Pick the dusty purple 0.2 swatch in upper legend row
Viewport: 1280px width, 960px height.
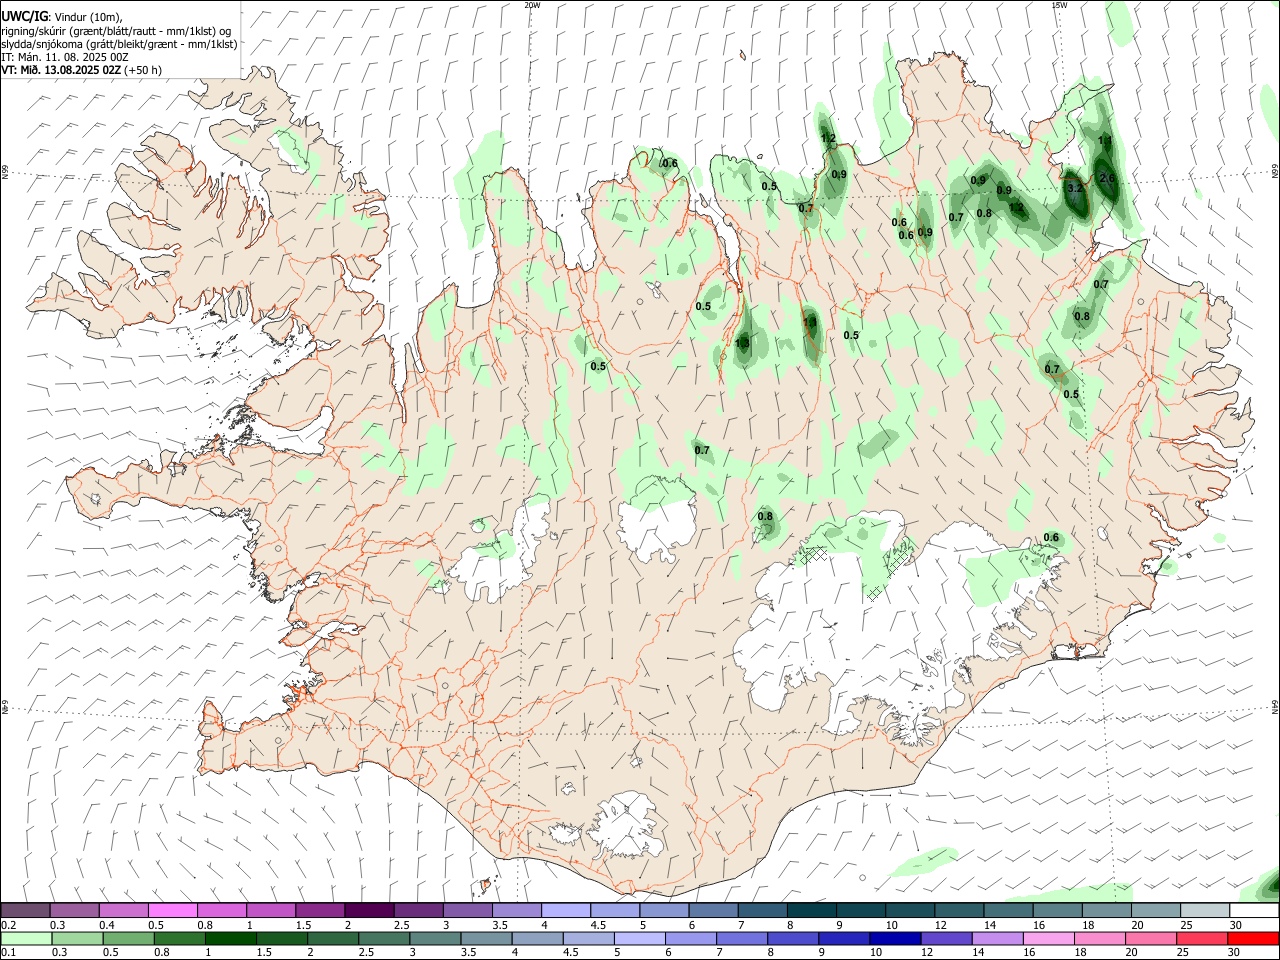point(25,910)
